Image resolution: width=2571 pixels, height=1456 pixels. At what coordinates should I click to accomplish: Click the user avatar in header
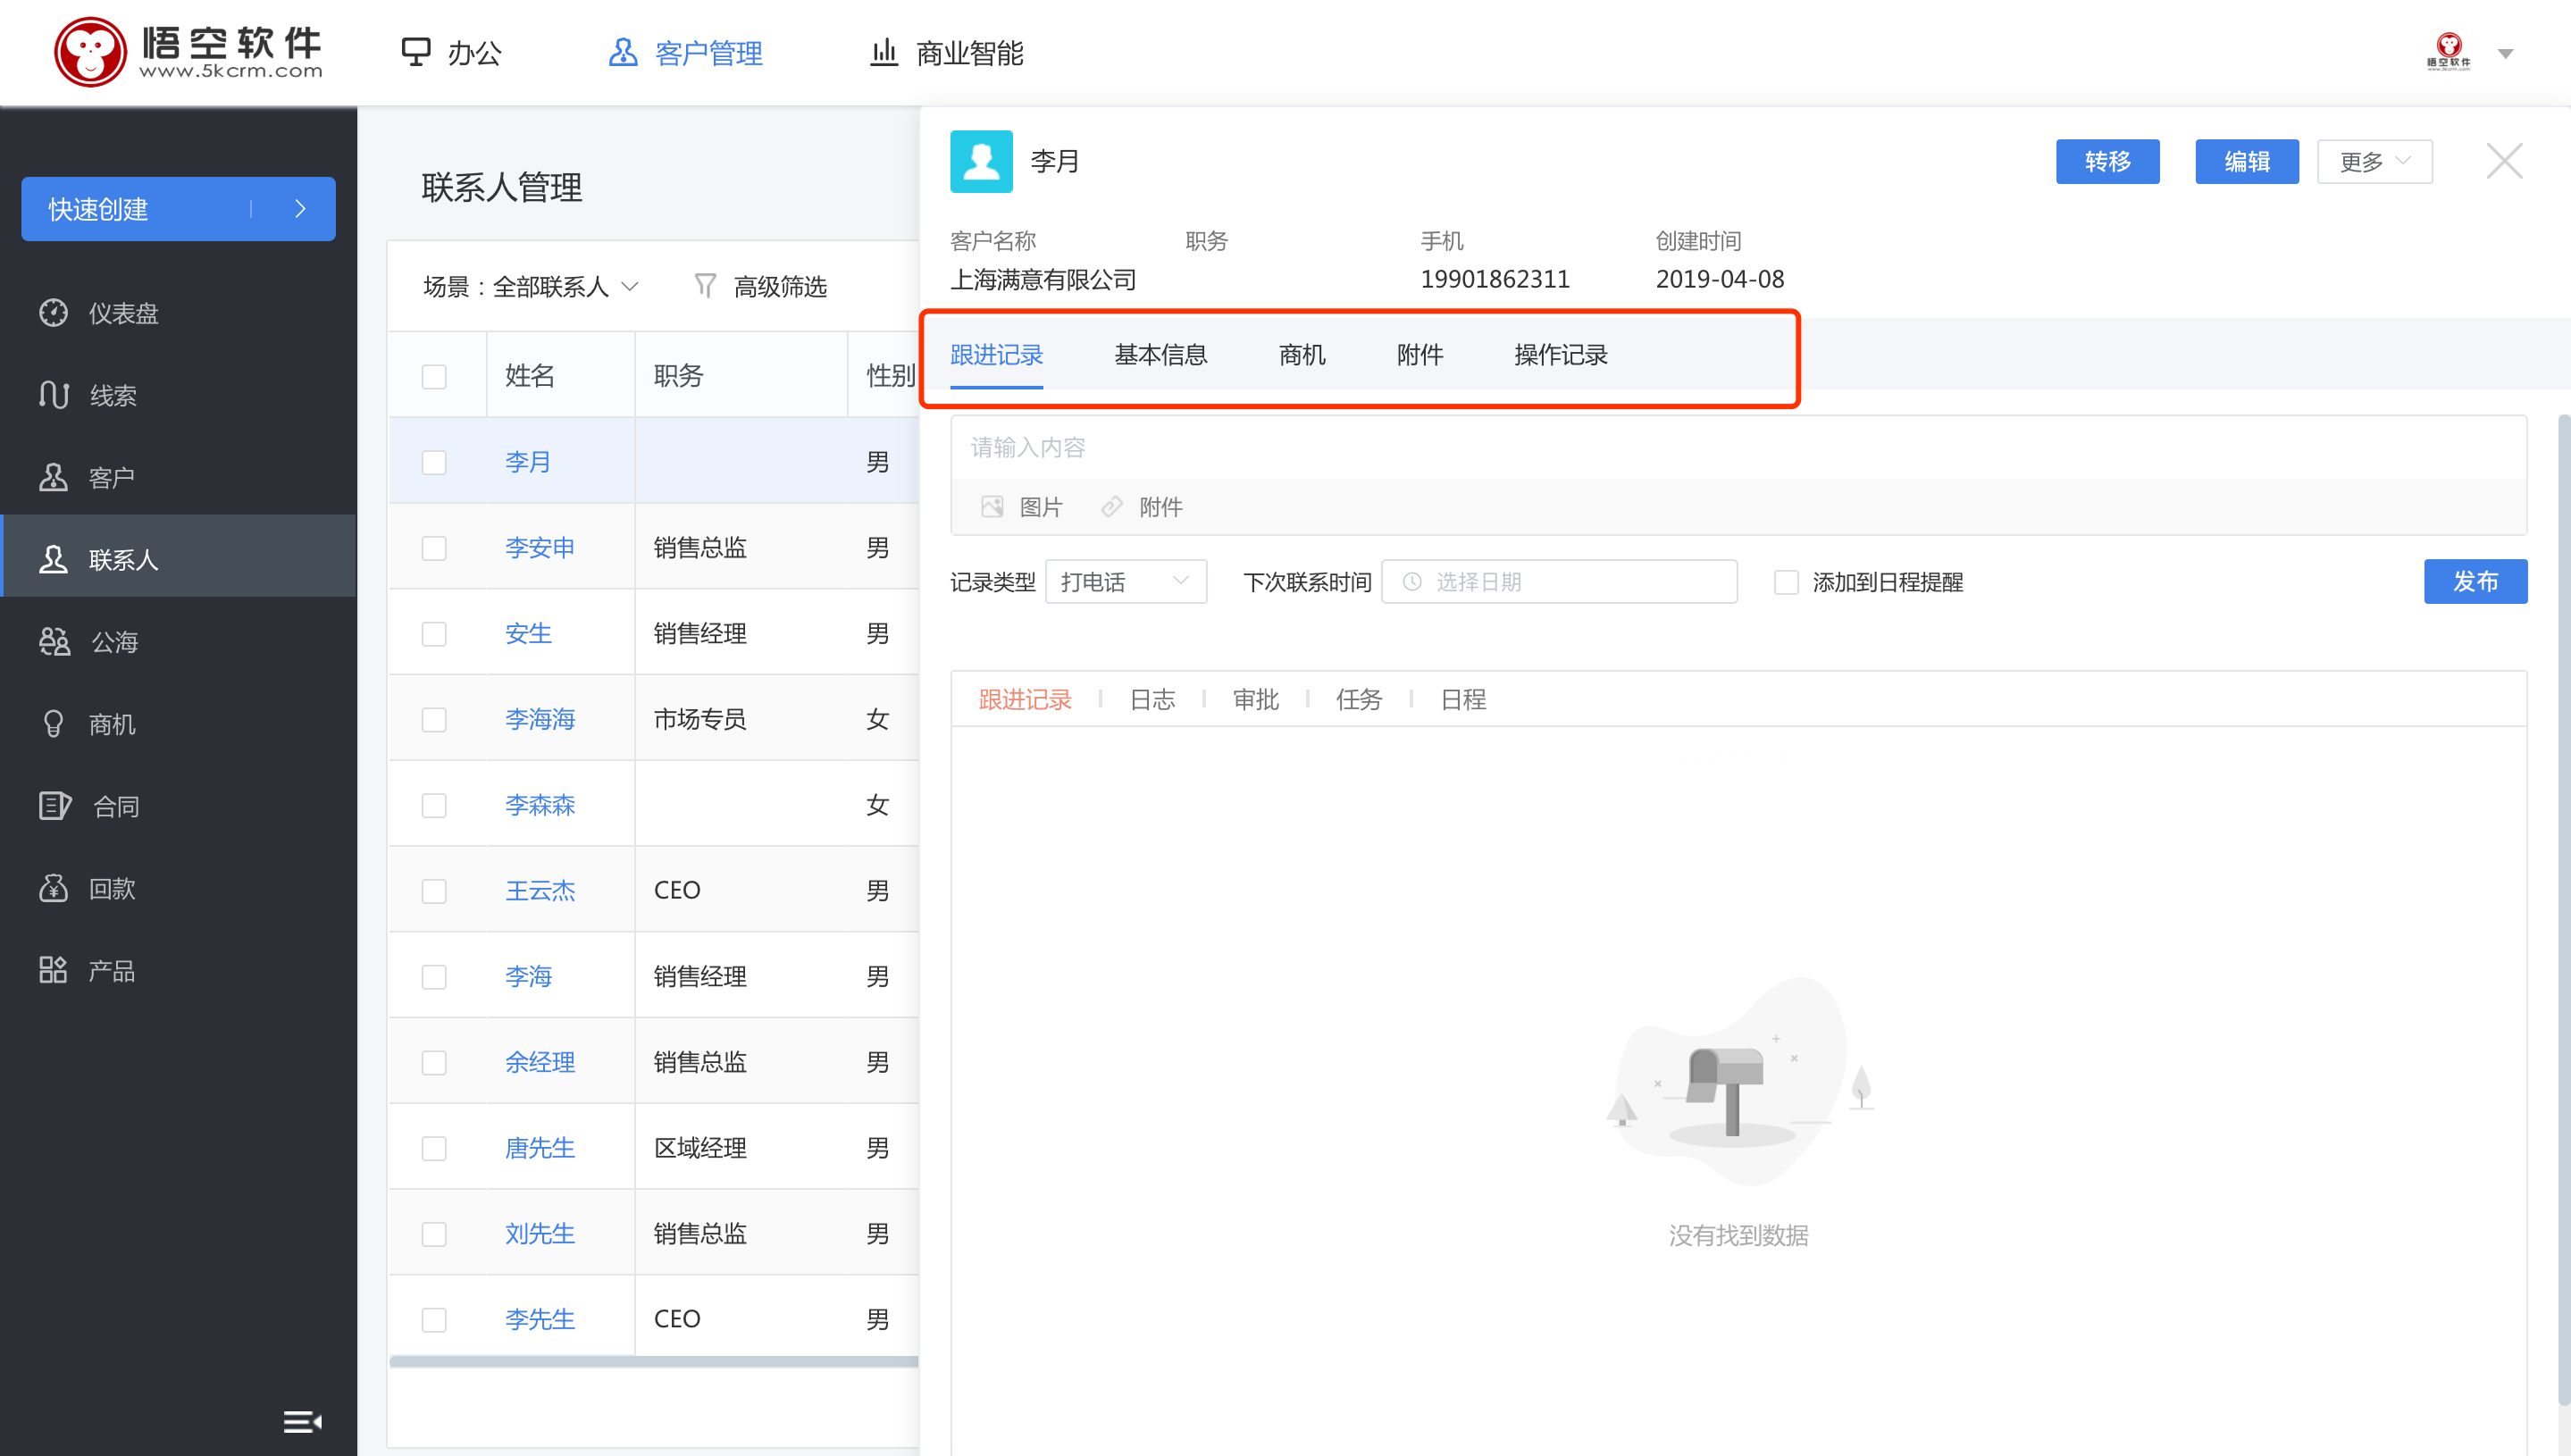point(2448,51)
